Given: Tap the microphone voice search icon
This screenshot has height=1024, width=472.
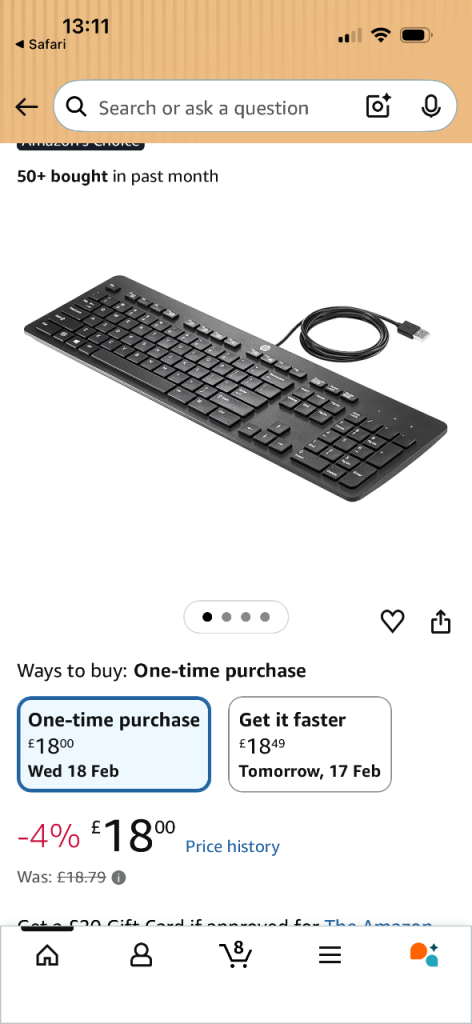Looking at the screenshot, I should [x=430, y=106].
